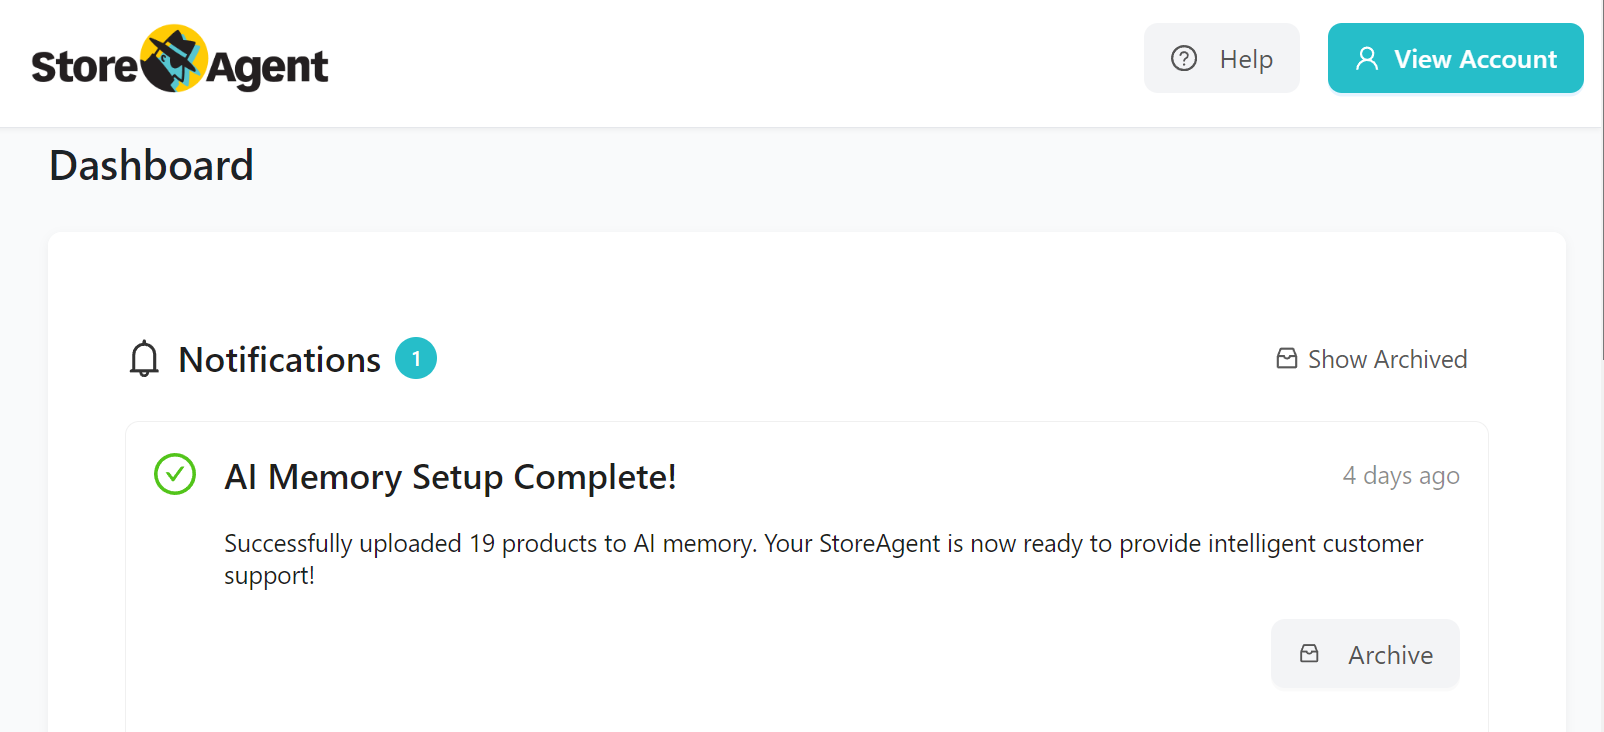Open the Help button

coord(1221,59)
